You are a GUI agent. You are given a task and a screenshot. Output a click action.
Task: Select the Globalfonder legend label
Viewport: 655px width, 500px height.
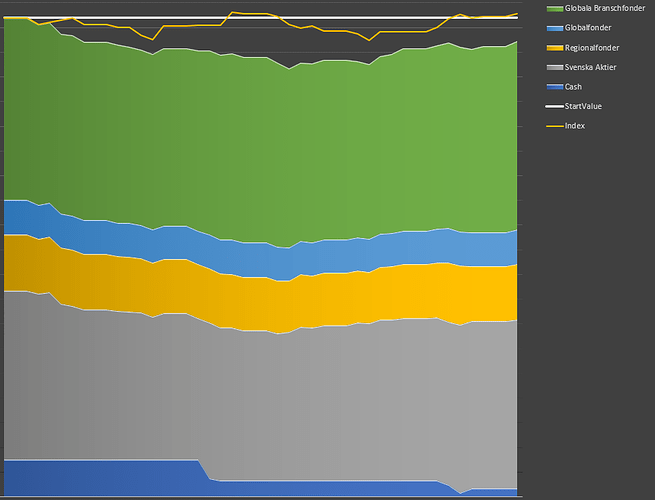pos(588,28)
